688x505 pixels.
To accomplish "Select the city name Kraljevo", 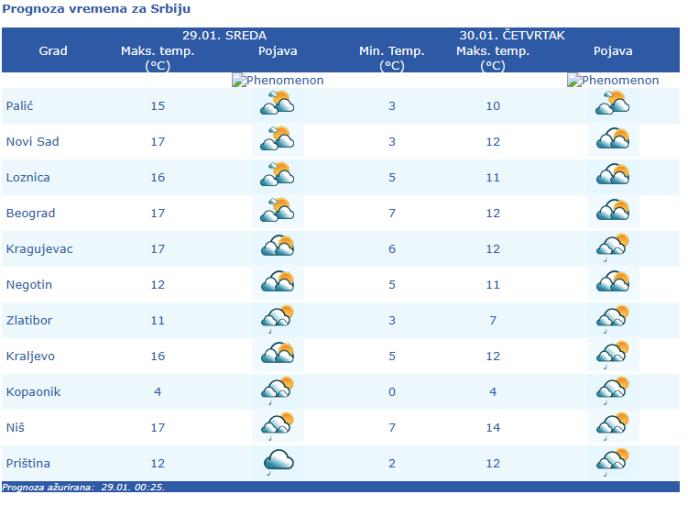I will pyautogui.click(x=30, y=356).
